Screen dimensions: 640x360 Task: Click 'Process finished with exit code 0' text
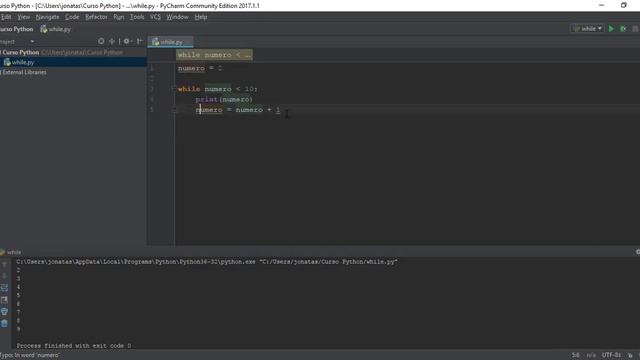point(74,345)
